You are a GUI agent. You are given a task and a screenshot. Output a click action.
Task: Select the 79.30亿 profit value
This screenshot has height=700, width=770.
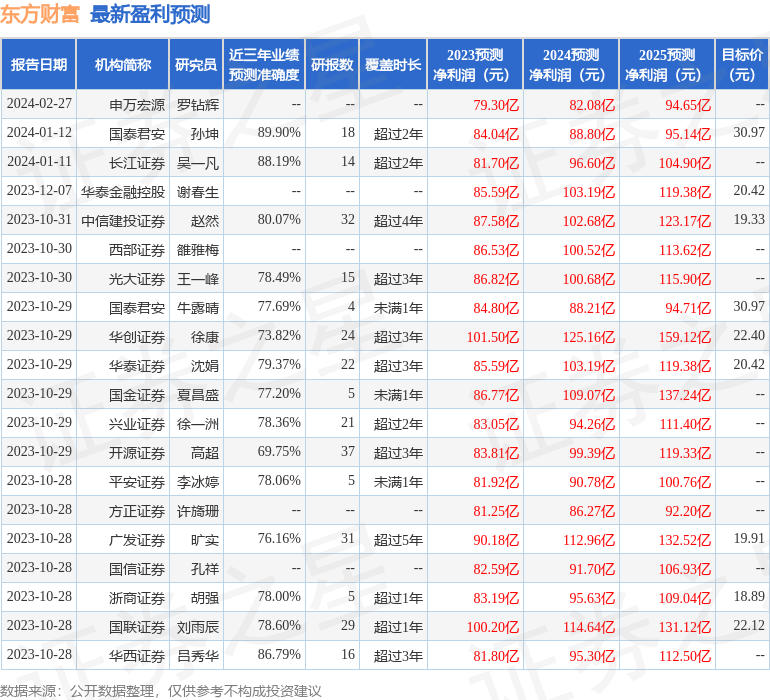(x=496, y=105)
